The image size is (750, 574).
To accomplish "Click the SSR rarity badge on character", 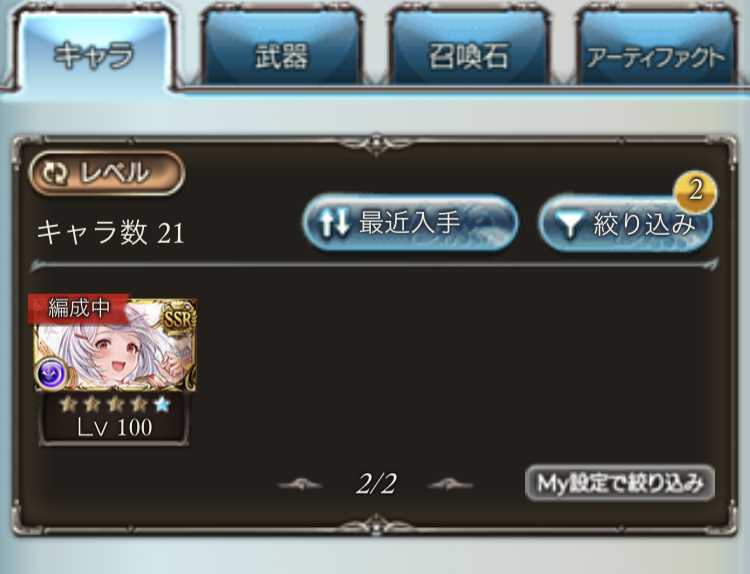I will [x=177, y=318].
